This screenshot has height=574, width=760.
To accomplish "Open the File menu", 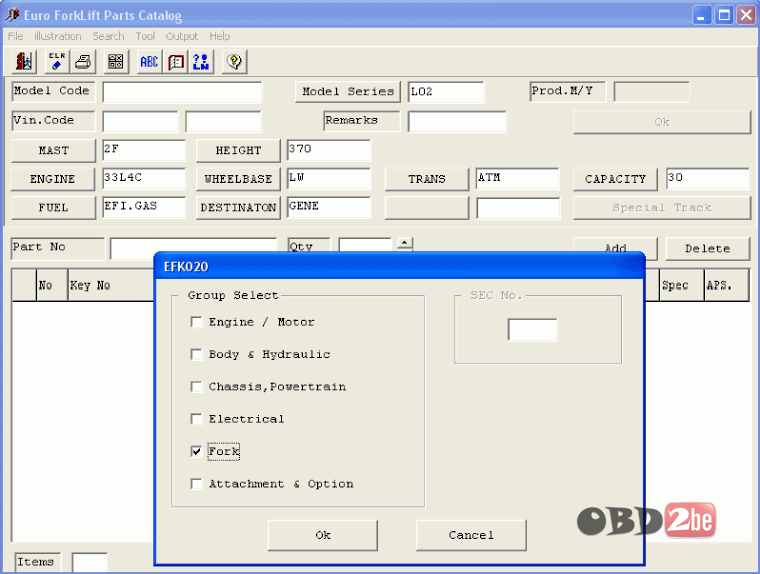I will point(15,36).
